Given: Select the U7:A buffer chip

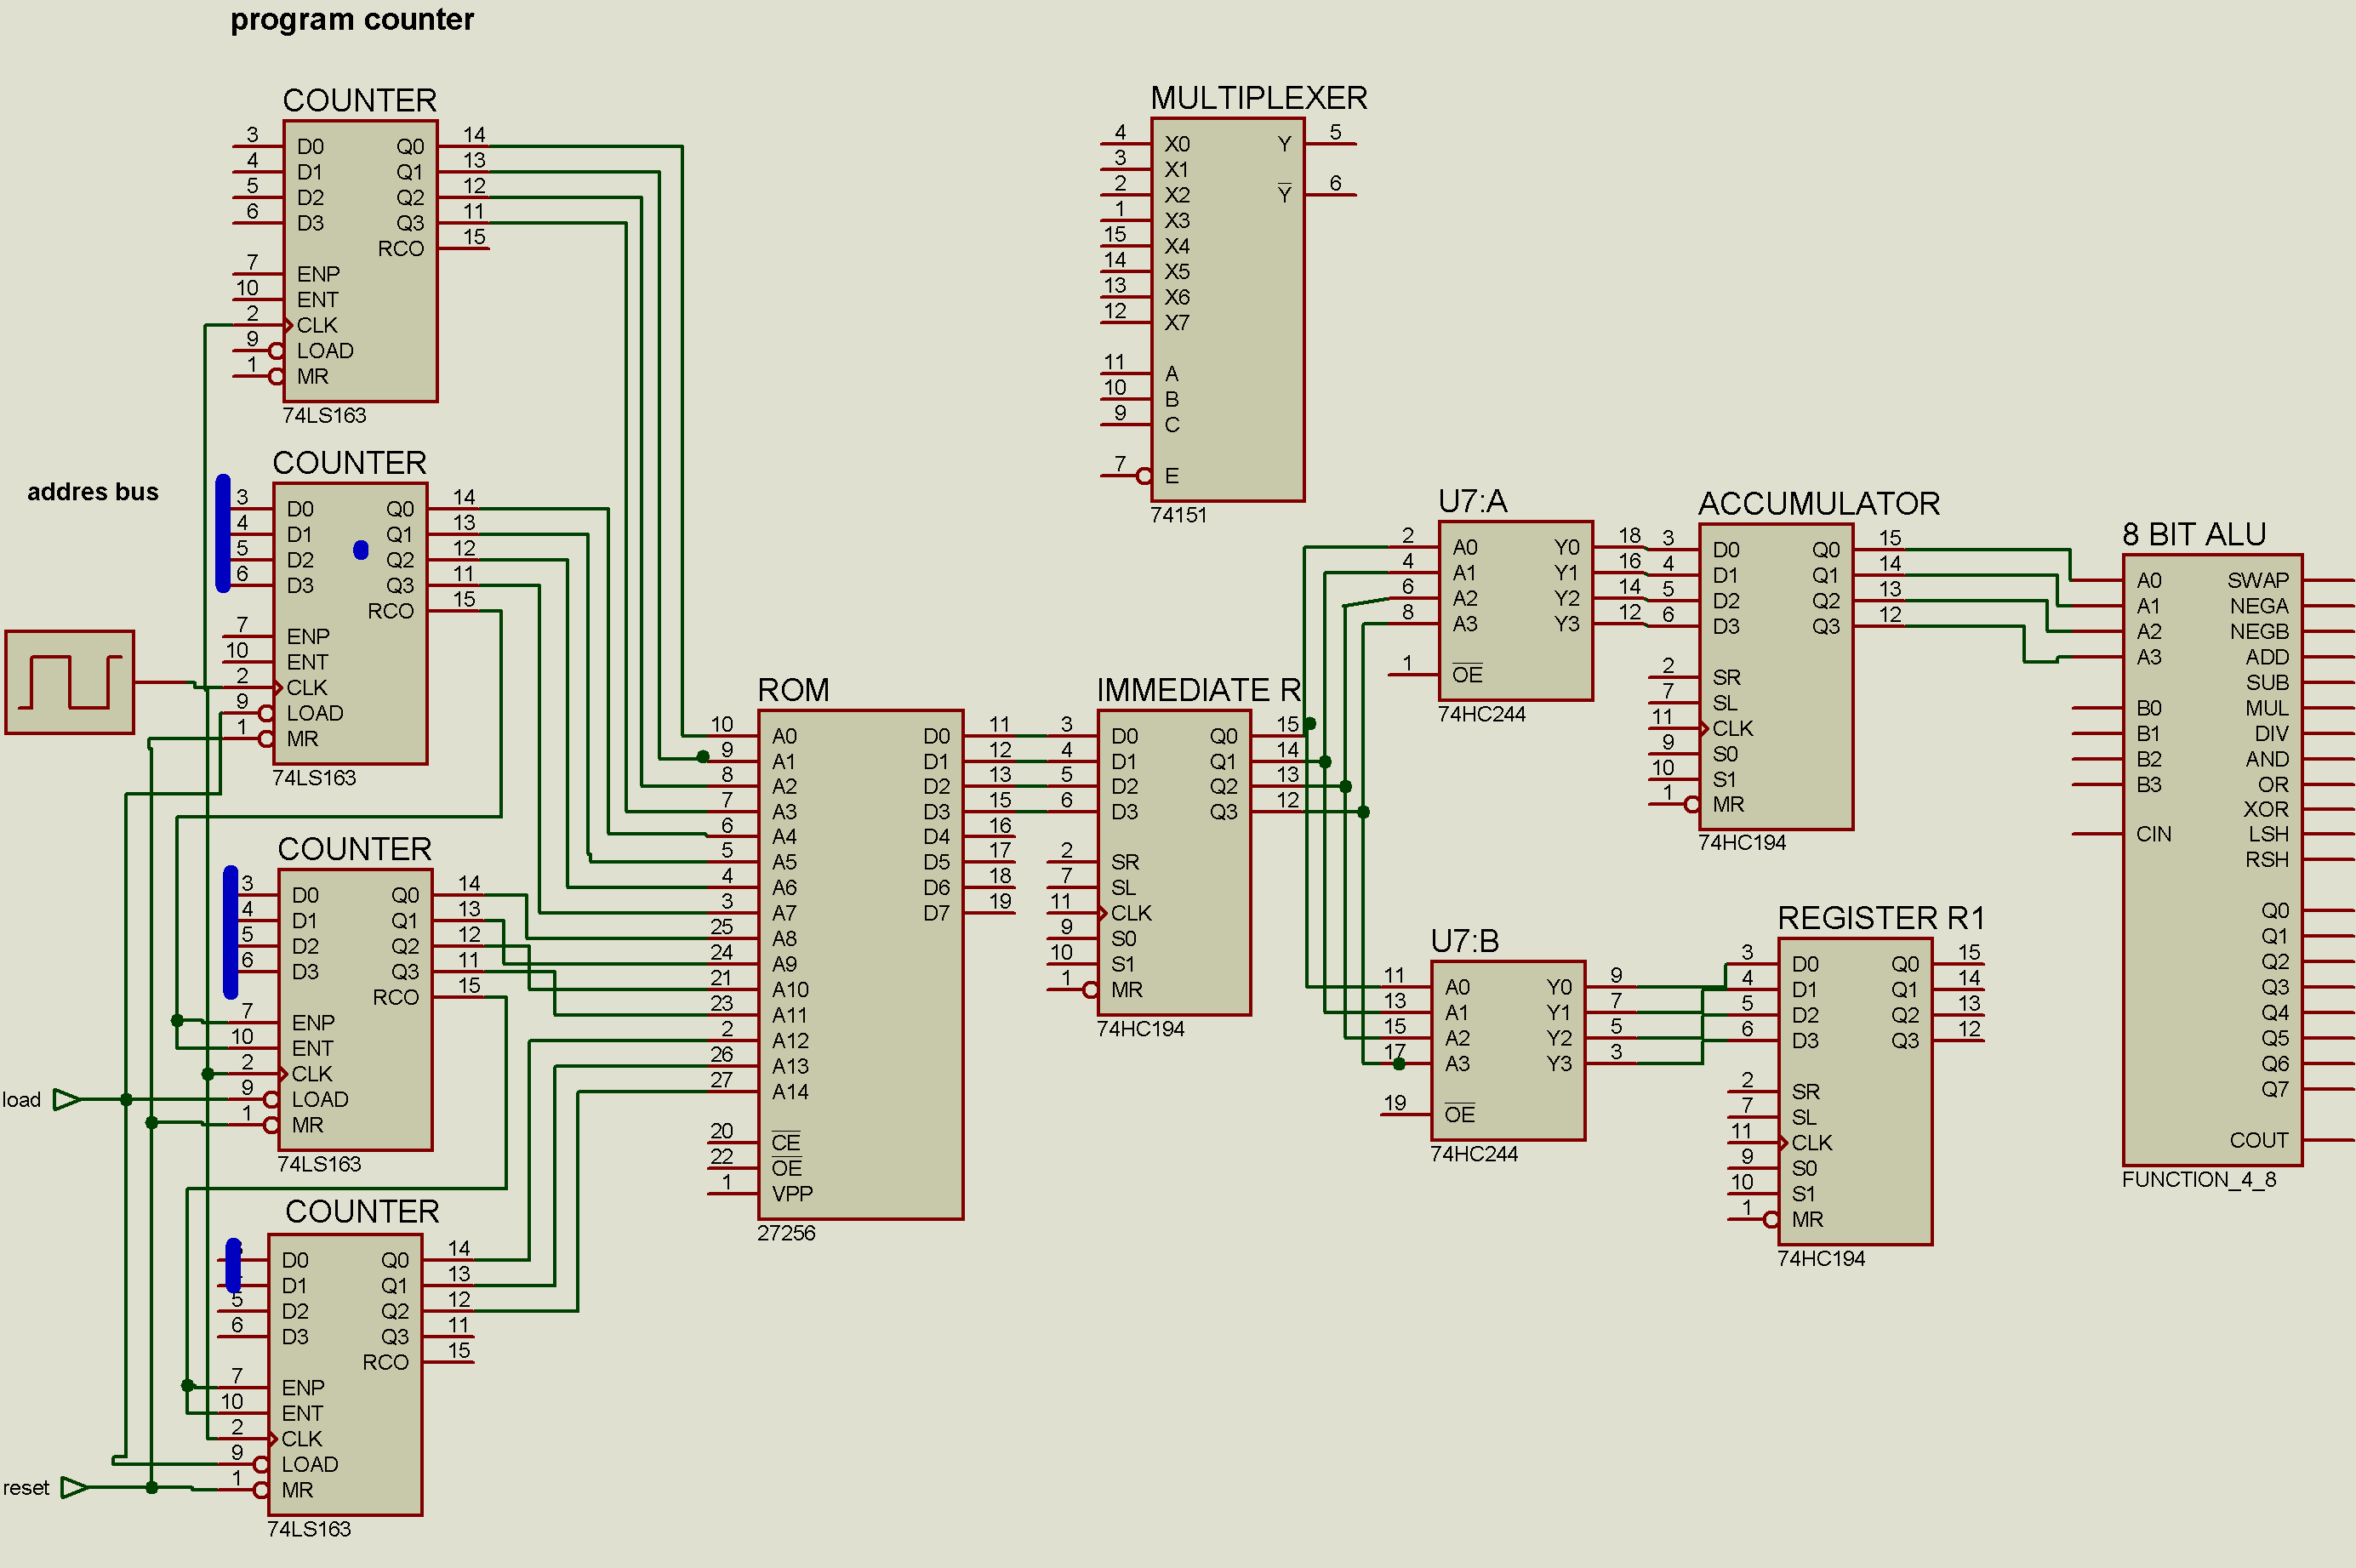Looking at the screenshot, I should click(1516, 610).
